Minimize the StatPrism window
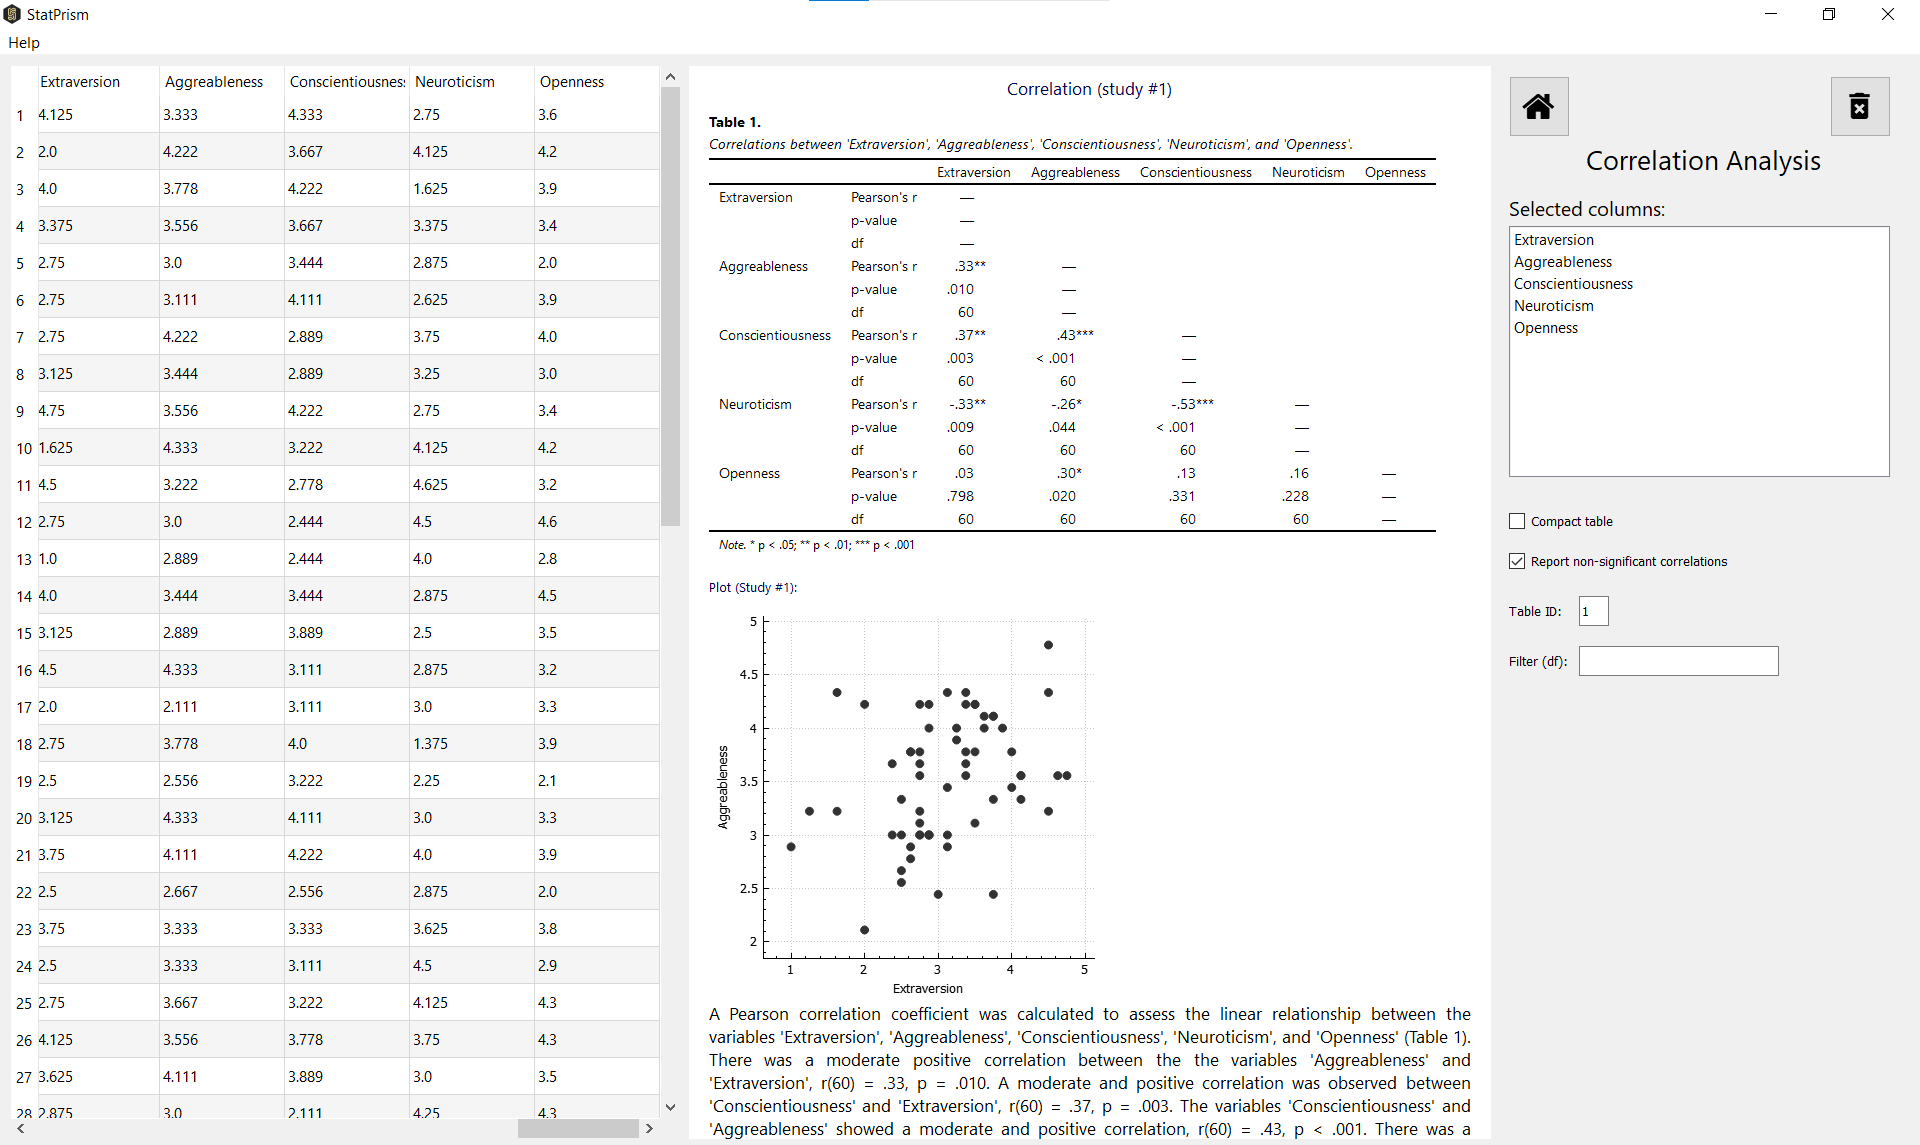This screenshot has width=1920, height=1145. click(1771, 14)
